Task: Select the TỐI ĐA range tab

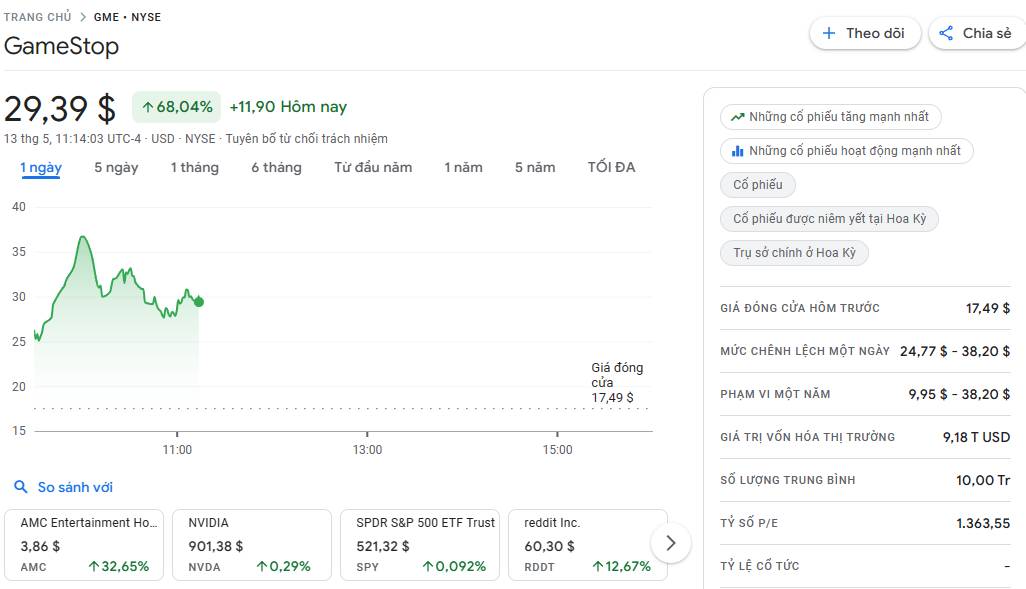Action: 611,168
